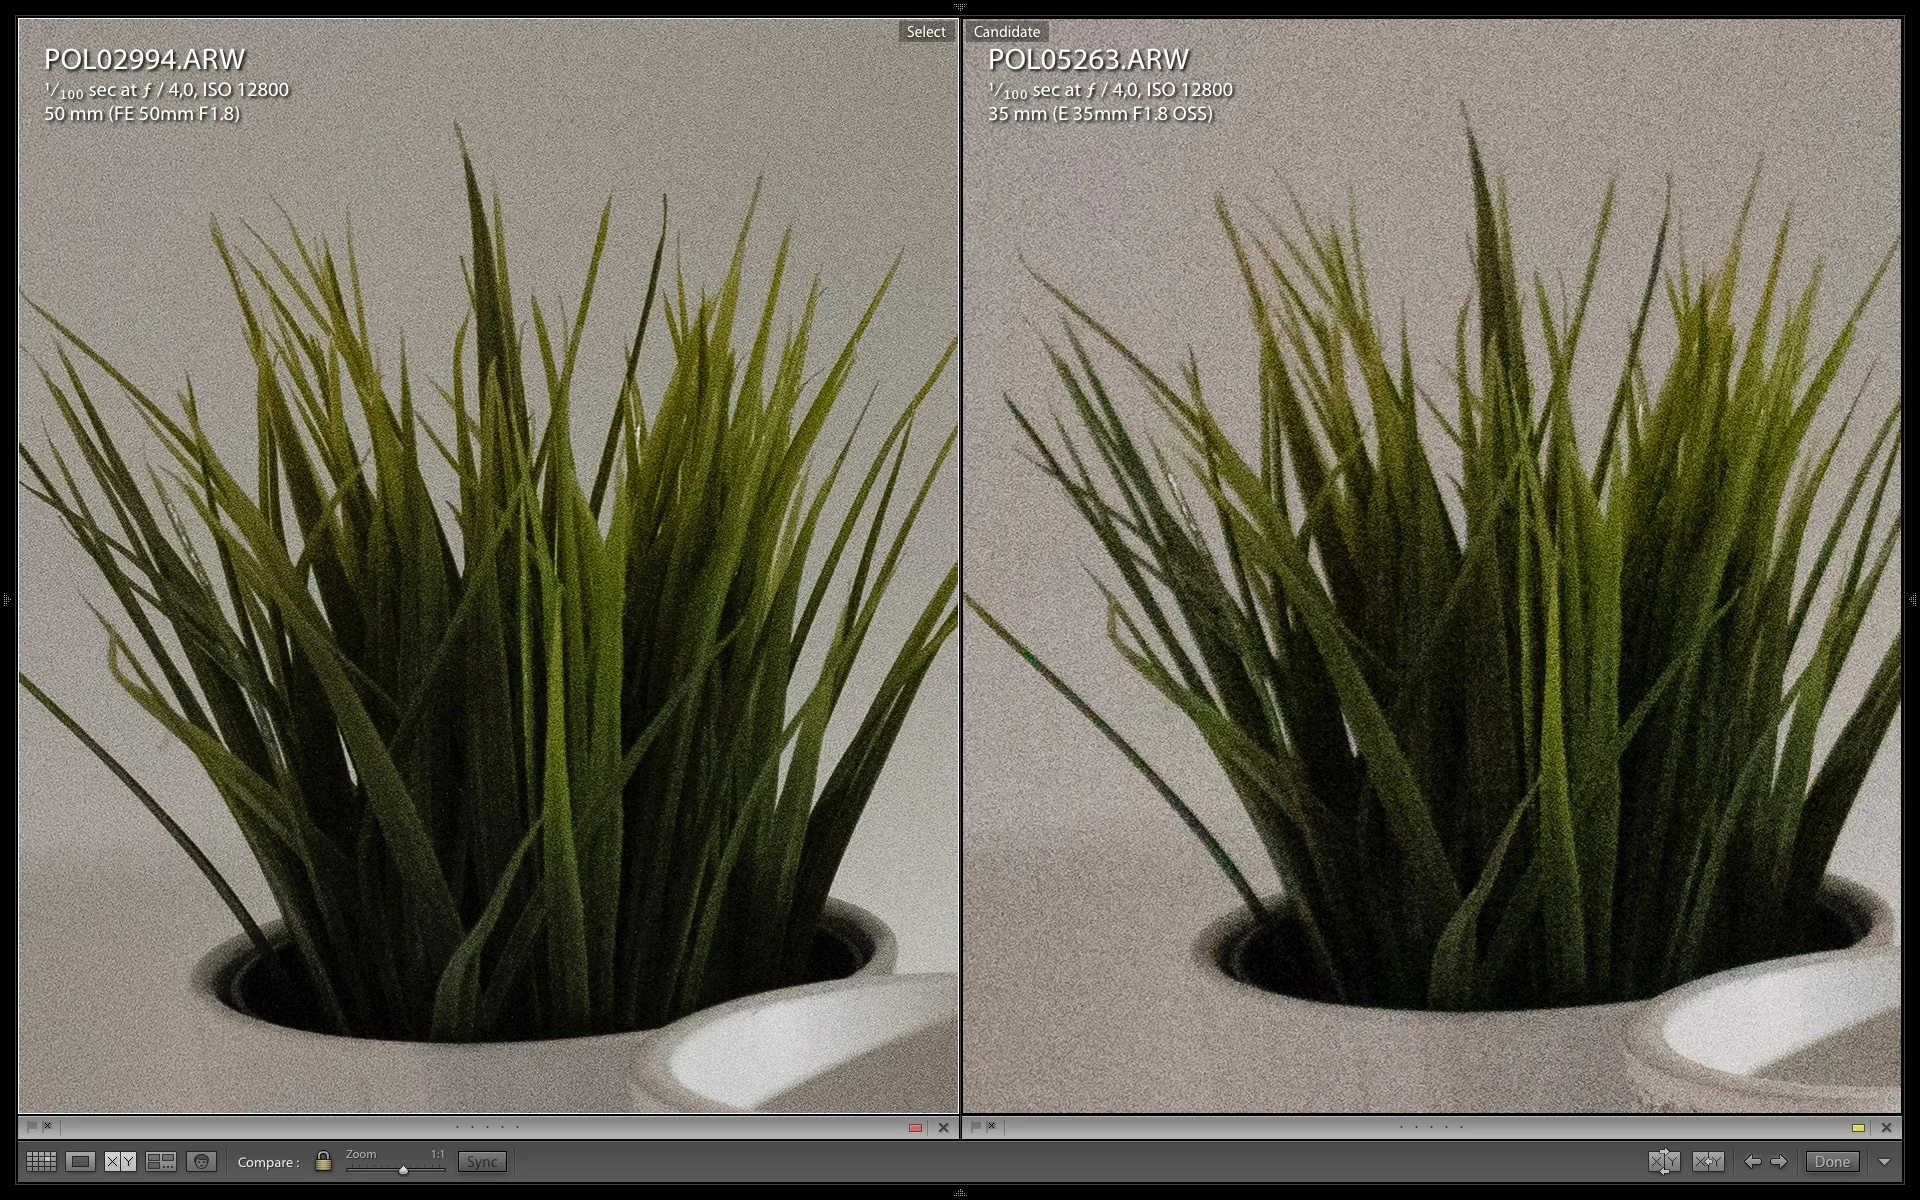The width and height of the screenshot is (1920, 1200).
Task: Expand the hidden top panel
Action: (x=960, y=6)
